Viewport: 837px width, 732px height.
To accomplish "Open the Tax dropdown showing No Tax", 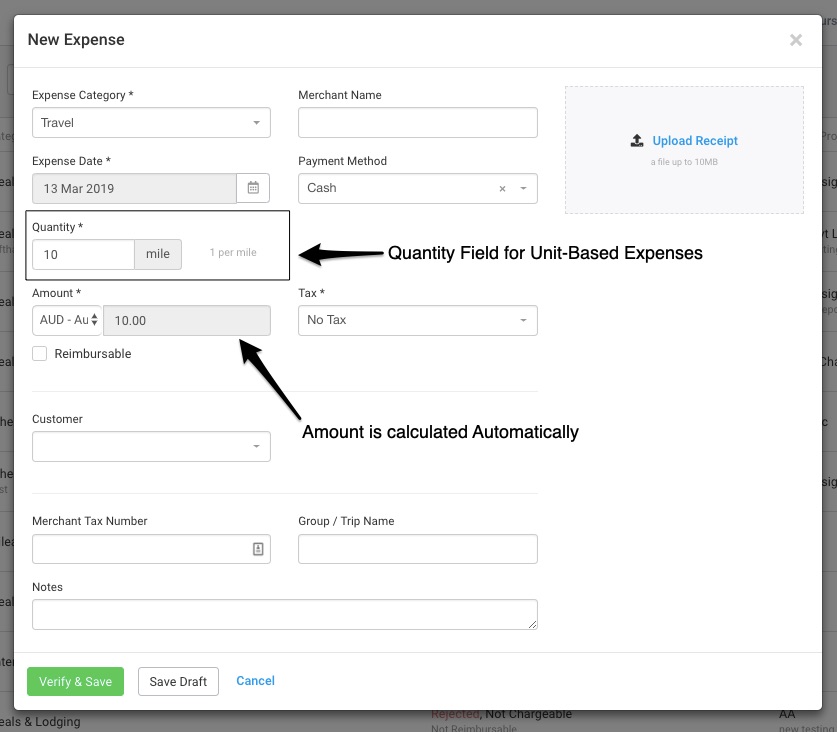I will (417, 320).
